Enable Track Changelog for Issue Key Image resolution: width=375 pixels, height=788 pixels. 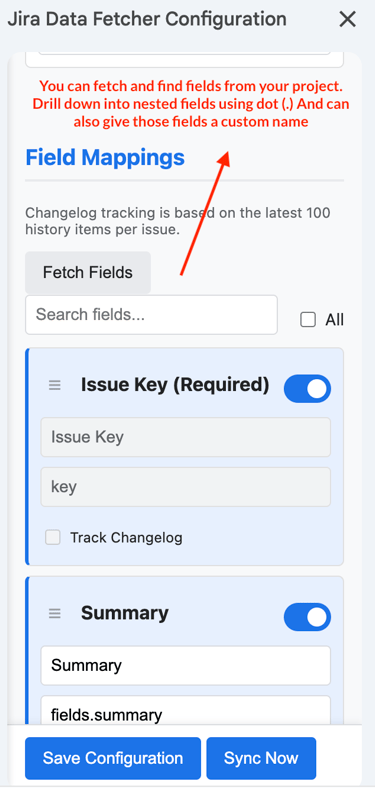tap(53, 537)
